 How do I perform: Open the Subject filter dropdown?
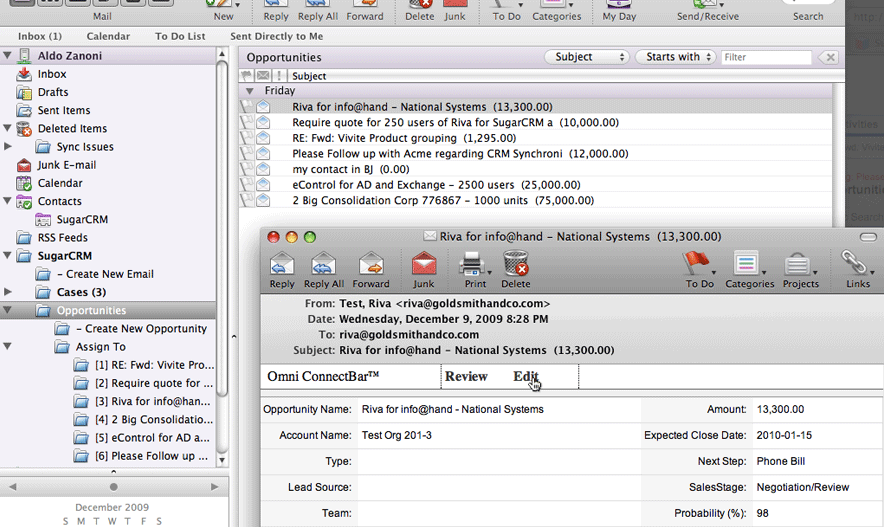coord(587,57)
